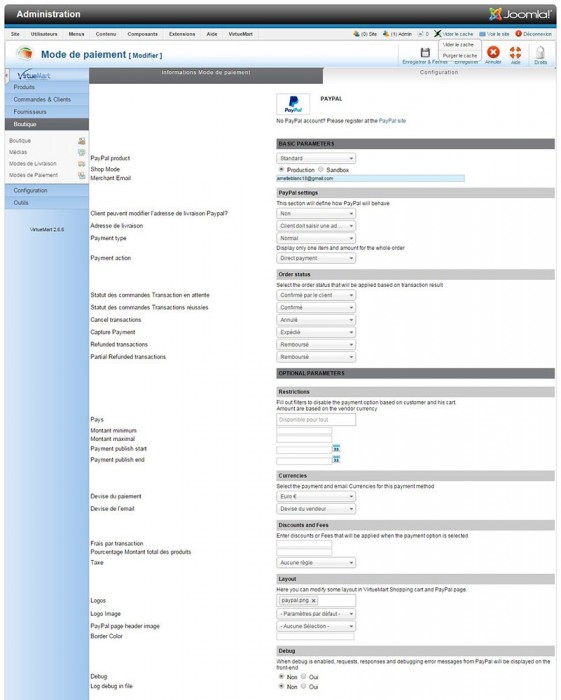Set Debug to Non

pyautogui.click(x=281, y=676)
